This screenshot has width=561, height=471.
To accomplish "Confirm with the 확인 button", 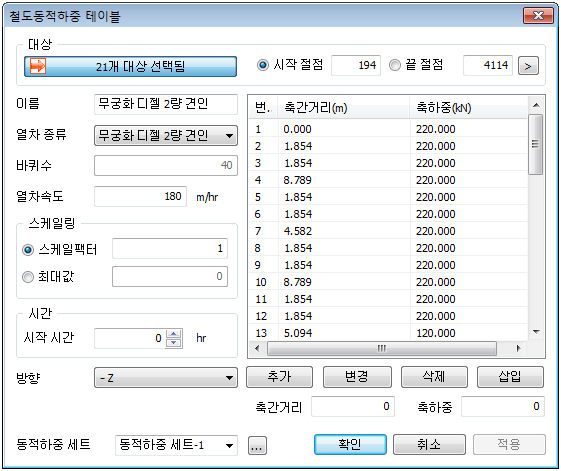I will (350, 445).
